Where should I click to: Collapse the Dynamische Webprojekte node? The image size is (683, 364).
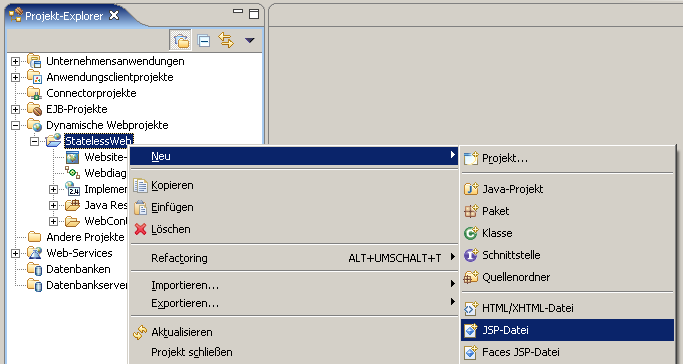[x=15, y=125]
